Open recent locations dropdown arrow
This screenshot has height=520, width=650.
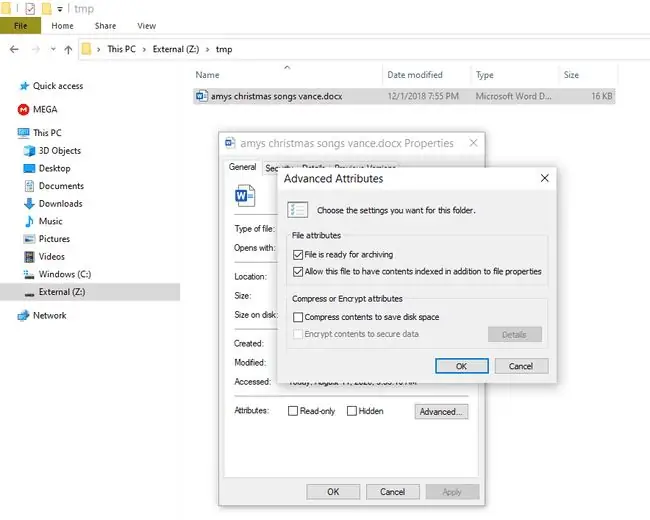[53, 49]
